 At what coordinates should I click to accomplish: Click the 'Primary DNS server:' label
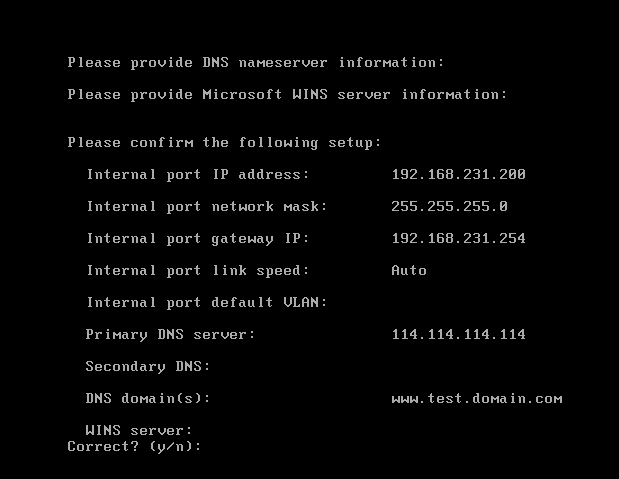170,335
